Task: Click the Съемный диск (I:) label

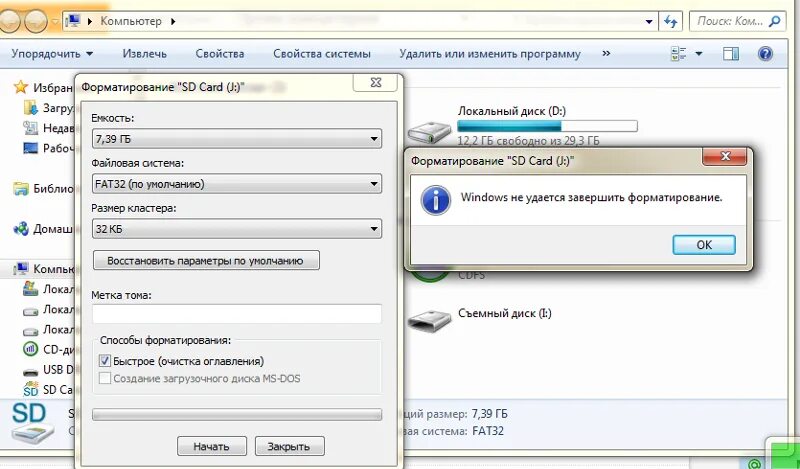Action: click(505, 313)
